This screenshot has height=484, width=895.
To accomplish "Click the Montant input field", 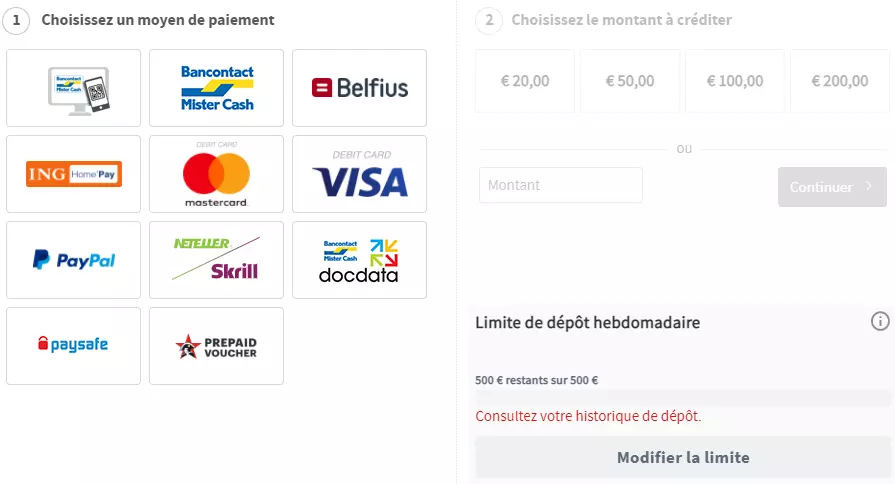I will click(x=561, y=185).
